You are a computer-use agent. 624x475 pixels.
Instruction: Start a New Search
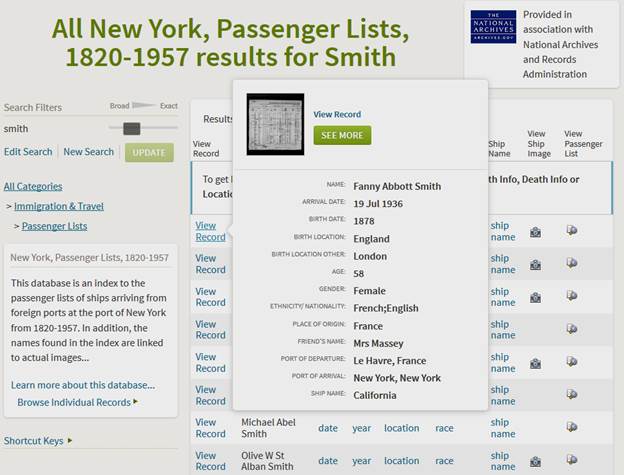pos(89,152)
